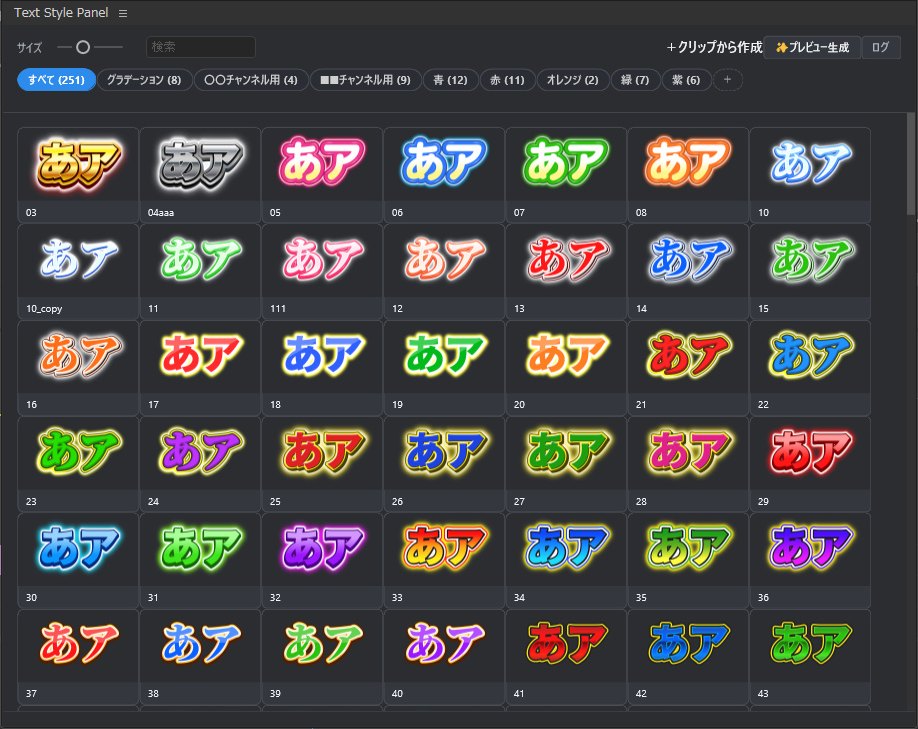Select red glow style thumbnail 29
Image resolution: width=918 pixels, height=729 pixels.
pyautogui.click(x=810, y=464)
